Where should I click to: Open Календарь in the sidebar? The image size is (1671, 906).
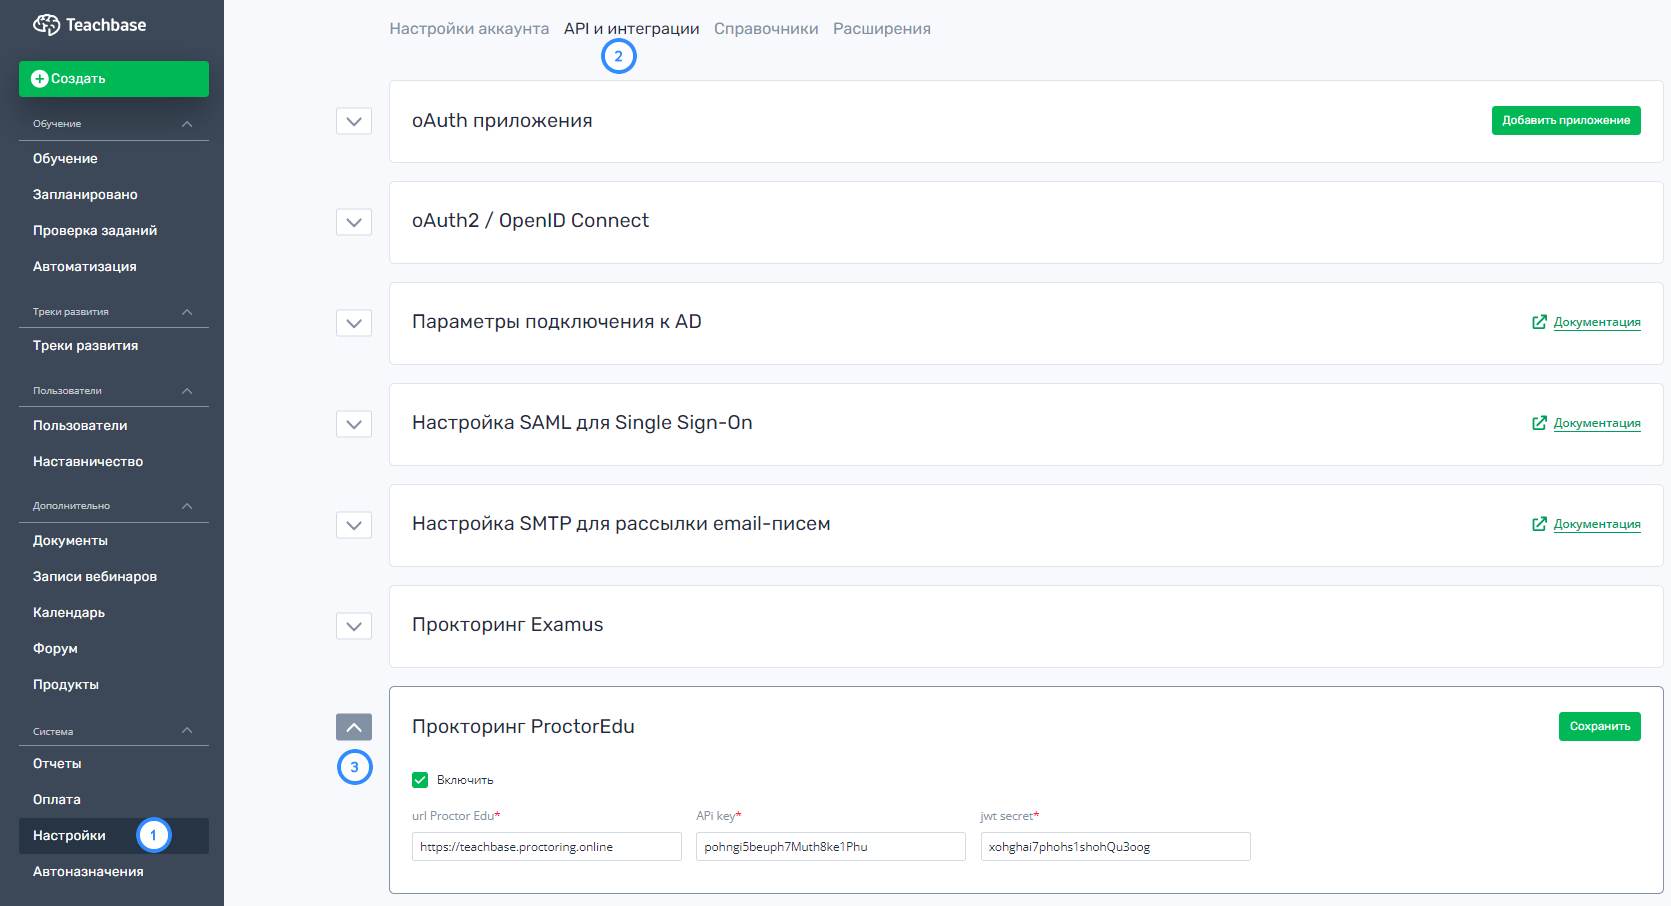point(69,613)
